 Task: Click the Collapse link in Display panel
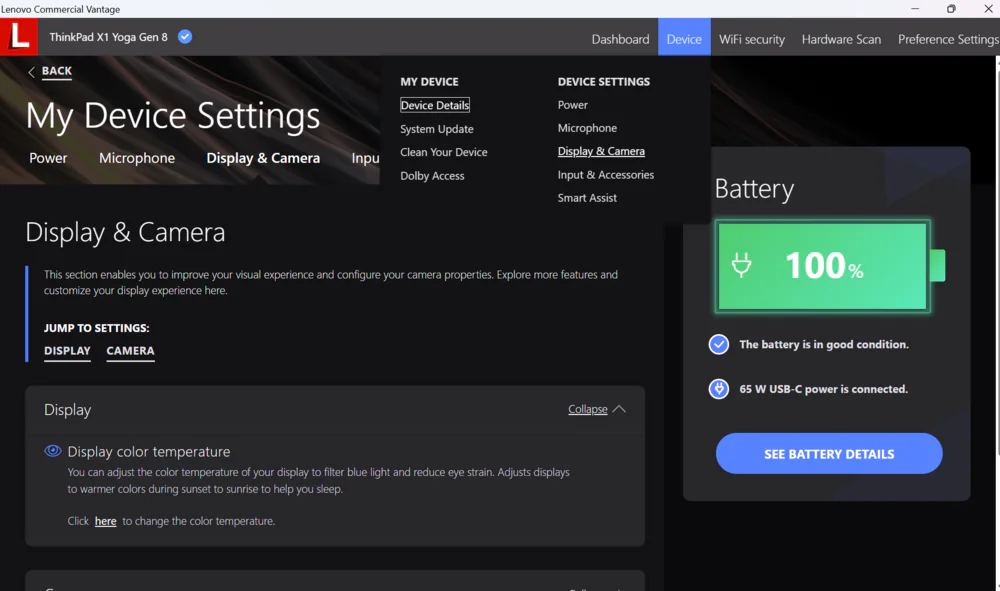pos(587,409)
